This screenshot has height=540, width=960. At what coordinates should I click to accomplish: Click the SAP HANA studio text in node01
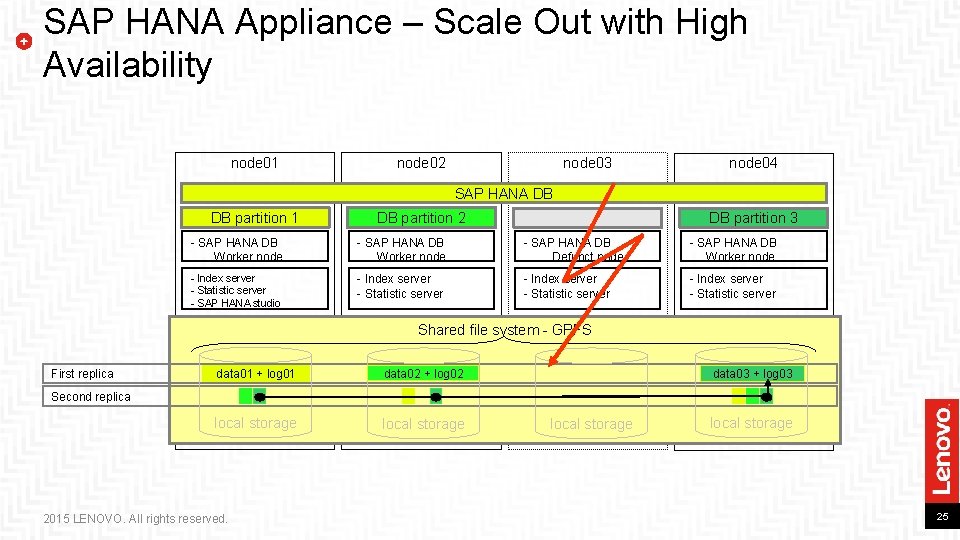239,302
